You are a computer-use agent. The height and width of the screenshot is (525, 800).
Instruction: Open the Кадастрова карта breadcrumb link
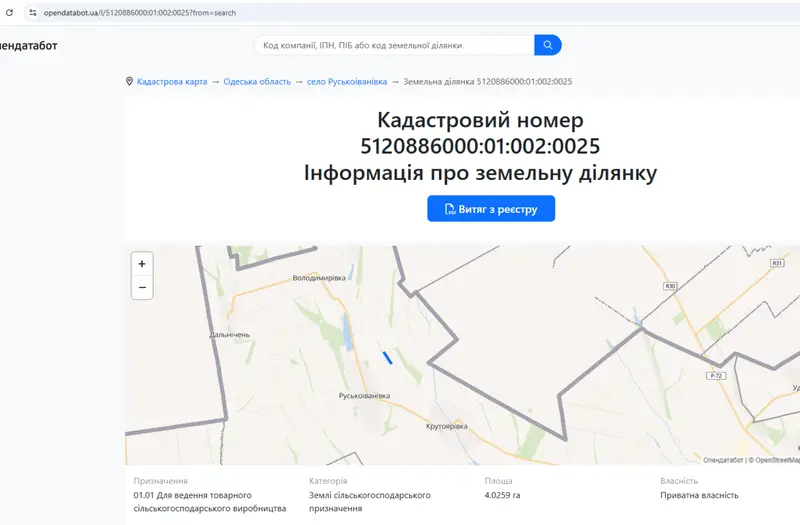click(x=172, y=82)
